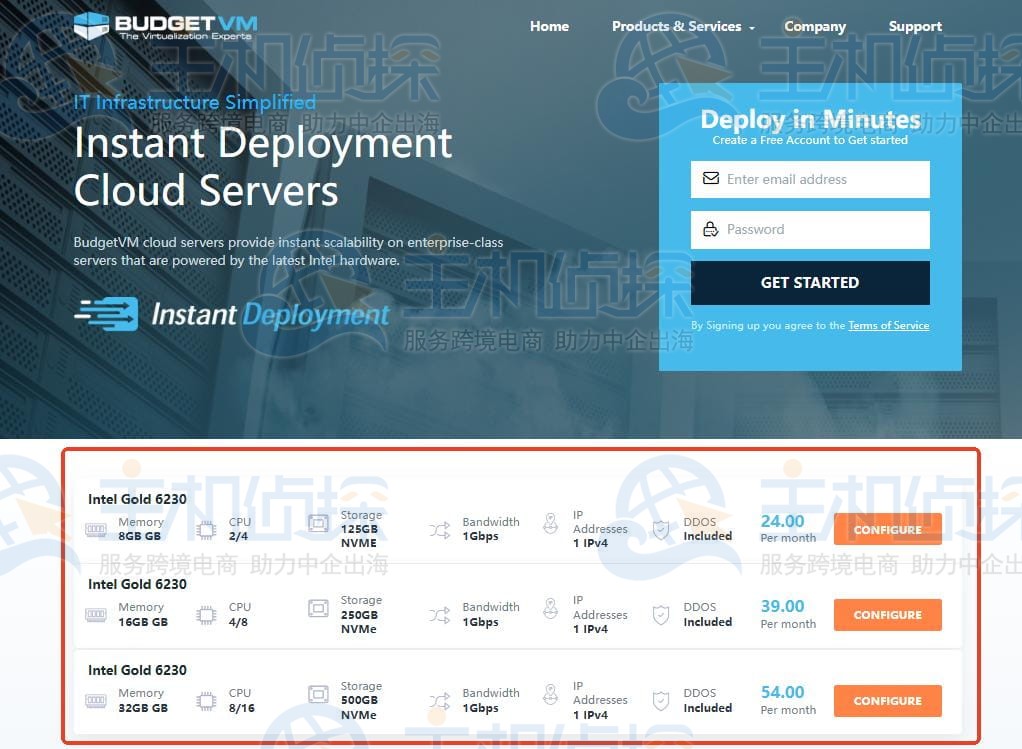Click the CPU chip icon for 2/4 plan
The width and height of the screenshot is (1022, 749).
(x=206, y=530)
